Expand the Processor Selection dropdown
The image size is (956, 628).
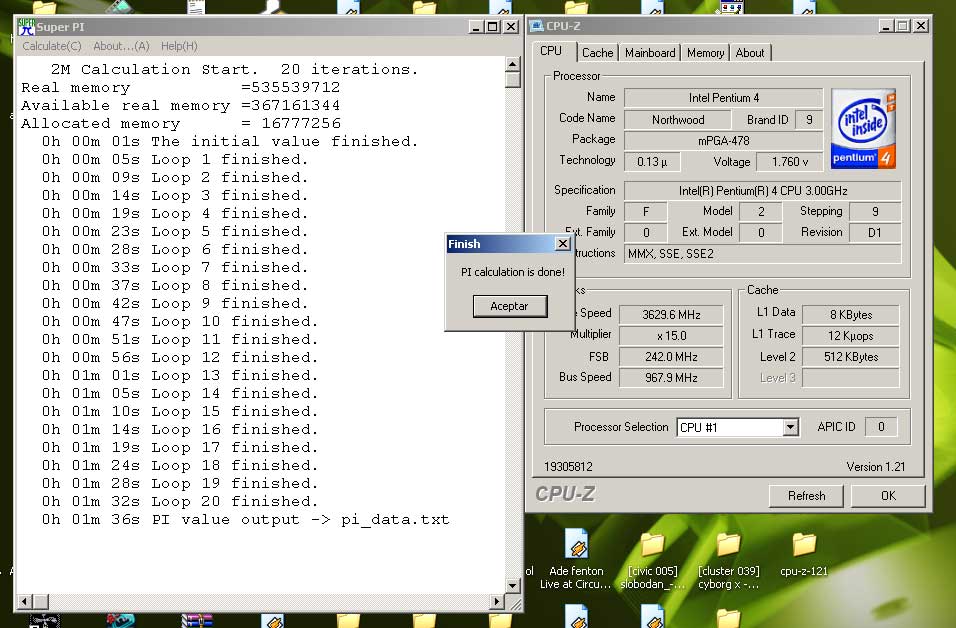click(790, 427)
